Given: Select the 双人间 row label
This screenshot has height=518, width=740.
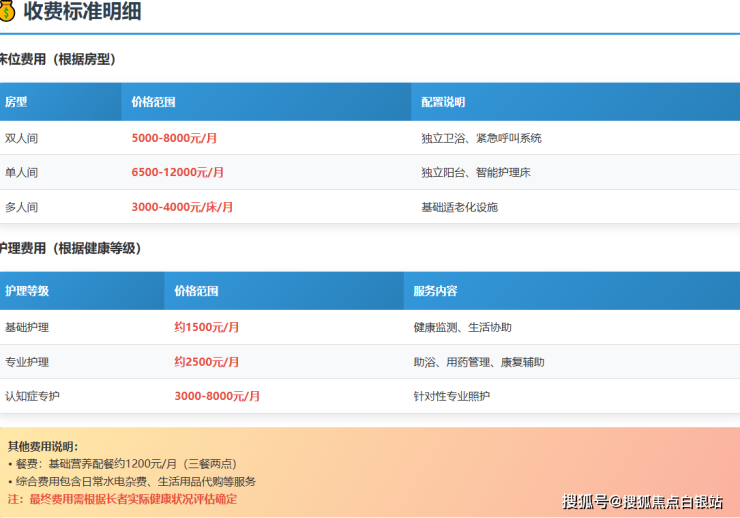Looking at the screenshot, I should (22, 138).
